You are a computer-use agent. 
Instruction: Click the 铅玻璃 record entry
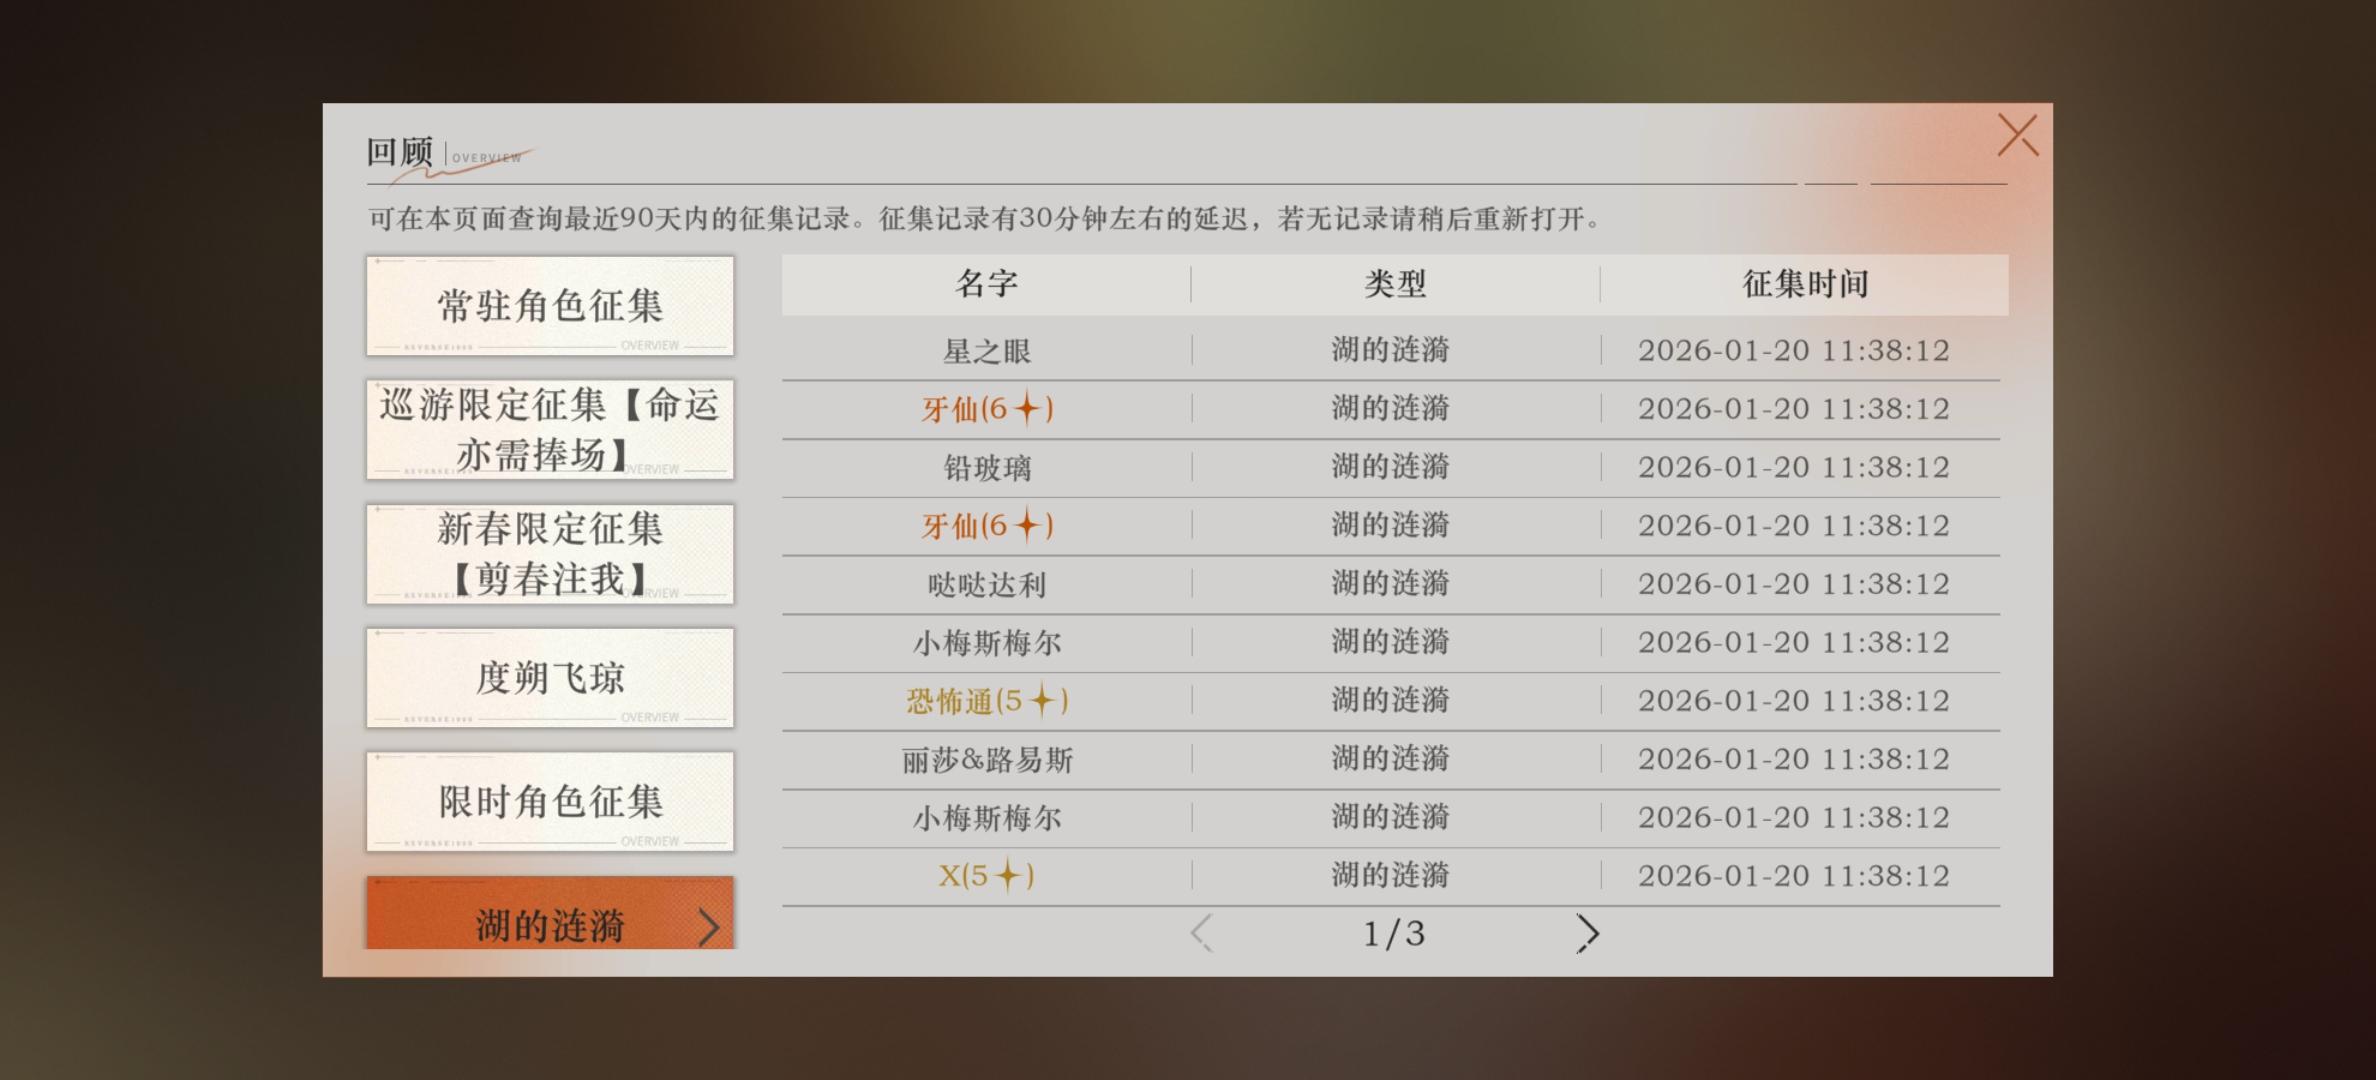tap(987, 468)
